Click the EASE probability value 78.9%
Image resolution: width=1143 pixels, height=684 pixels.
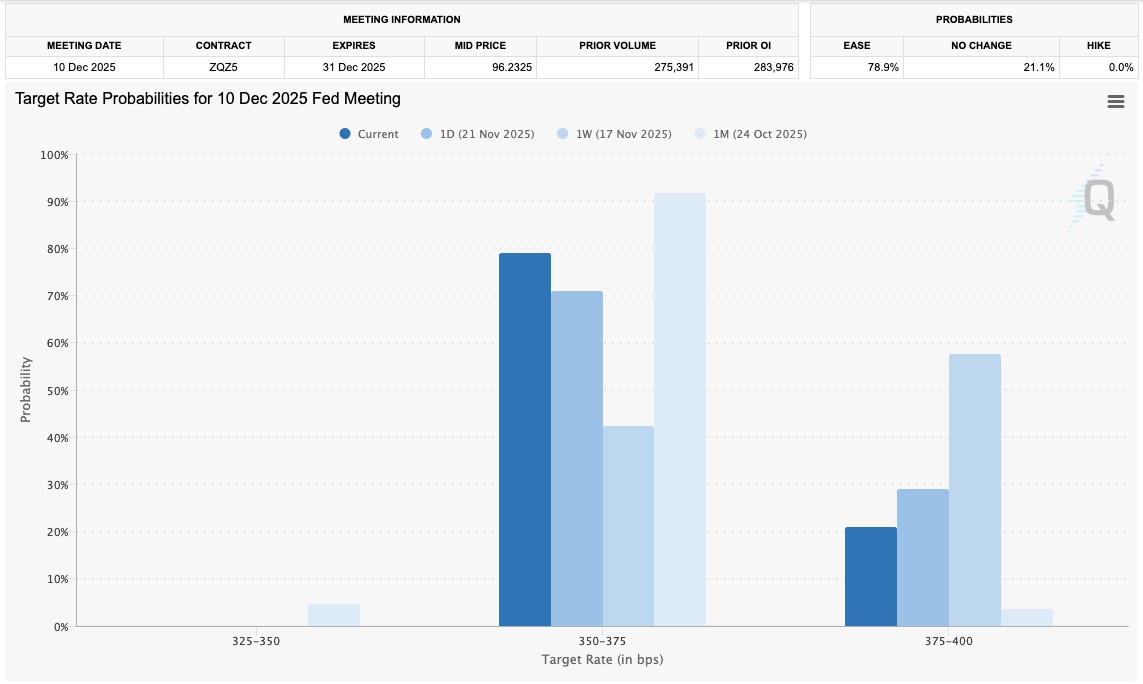(883, 67)
